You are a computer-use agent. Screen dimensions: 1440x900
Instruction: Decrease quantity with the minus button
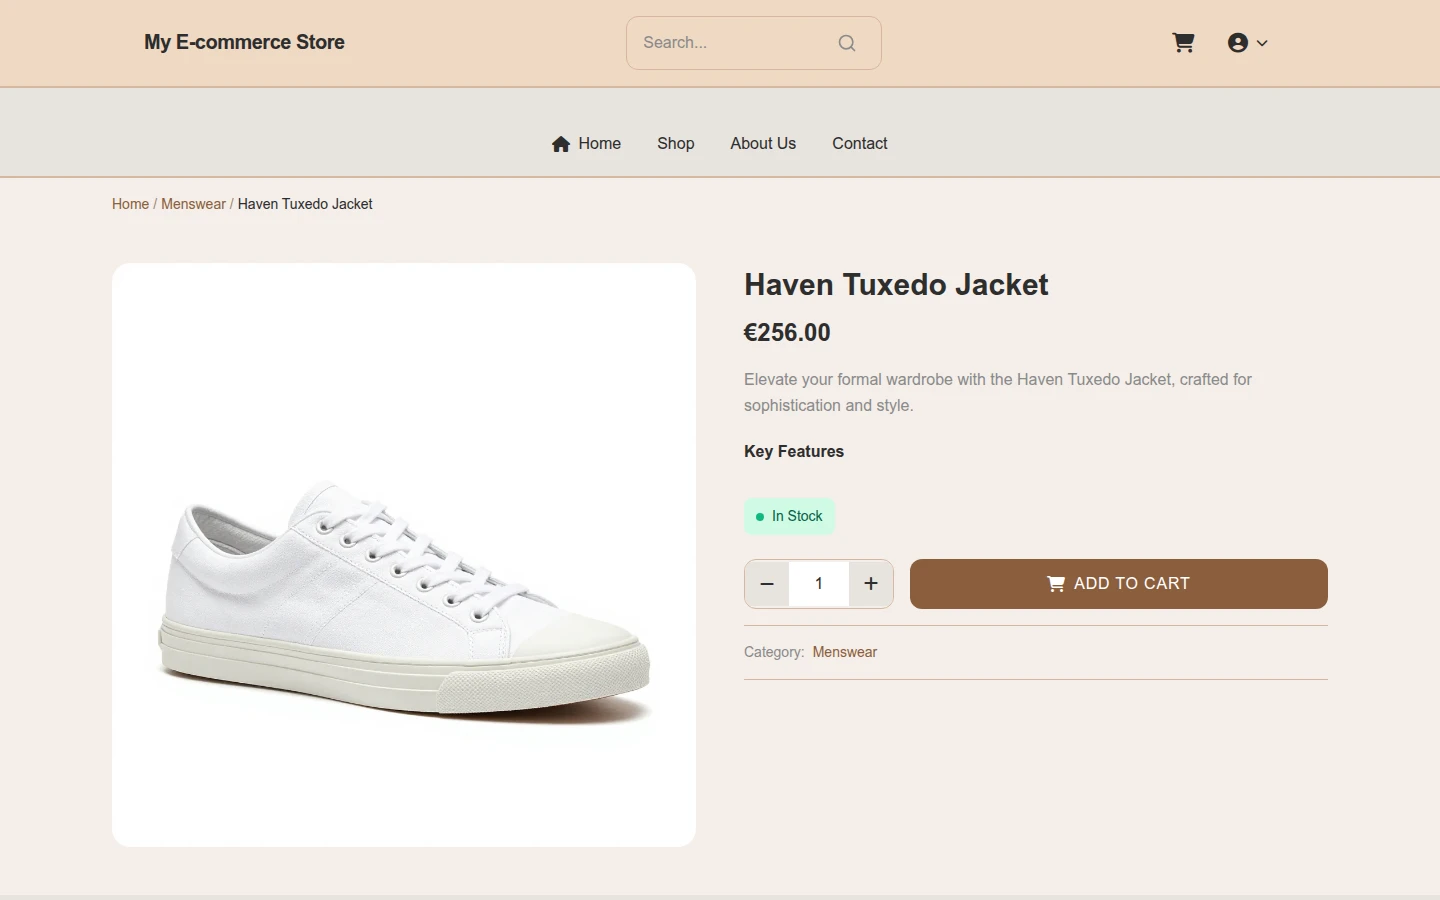[x=767, y=584]
